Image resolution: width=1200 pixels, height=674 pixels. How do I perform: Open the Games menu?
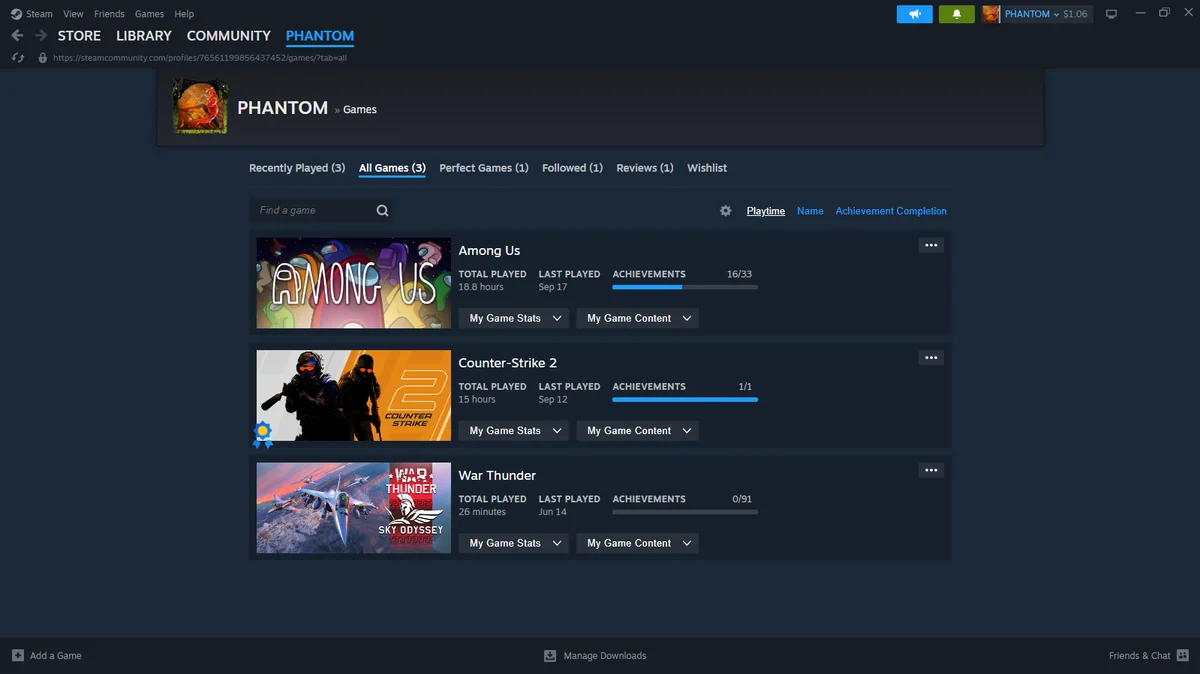149,14
